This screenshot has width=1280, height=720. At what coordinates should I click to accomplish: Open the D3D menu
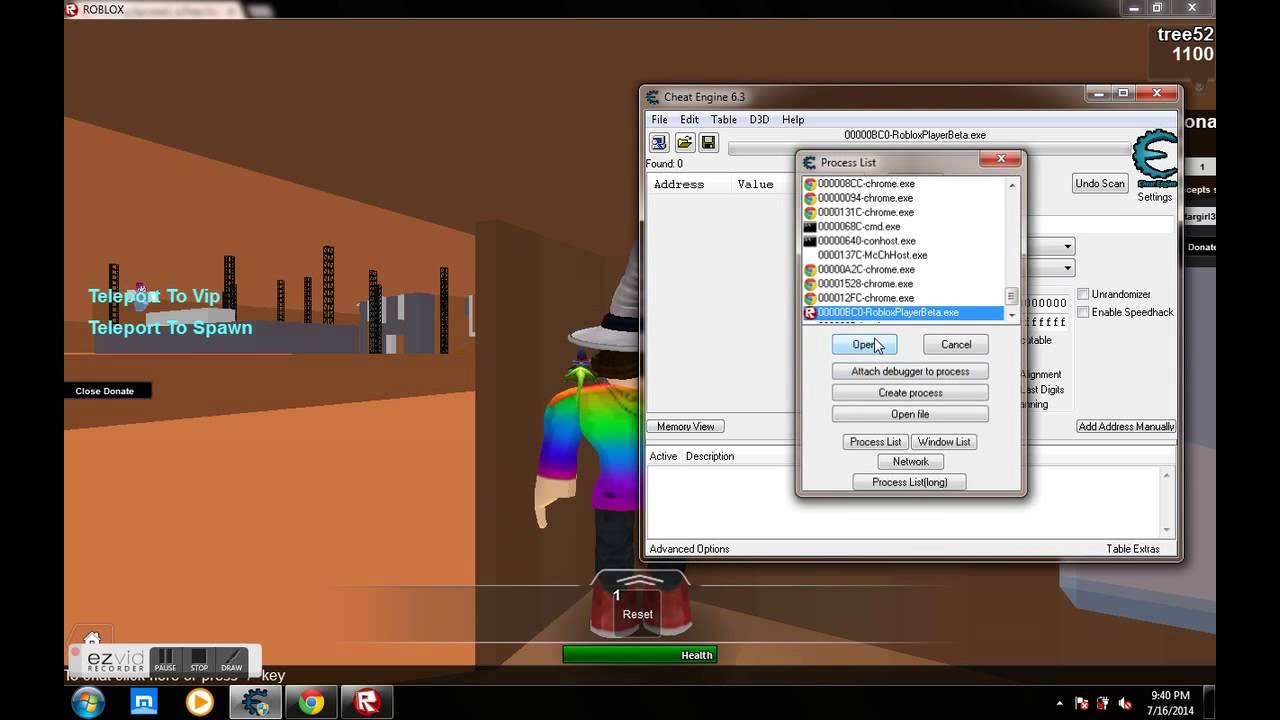pyautogui.click(x=760, y=119)
